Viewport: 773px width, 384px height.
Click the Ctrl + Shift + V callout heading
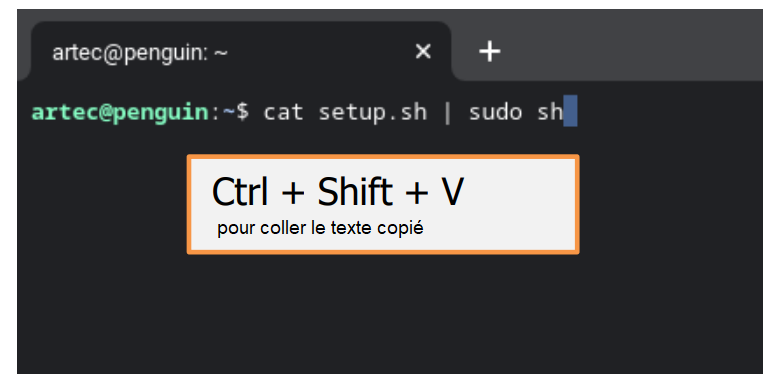pyautogui.click(x=338, y=192)
